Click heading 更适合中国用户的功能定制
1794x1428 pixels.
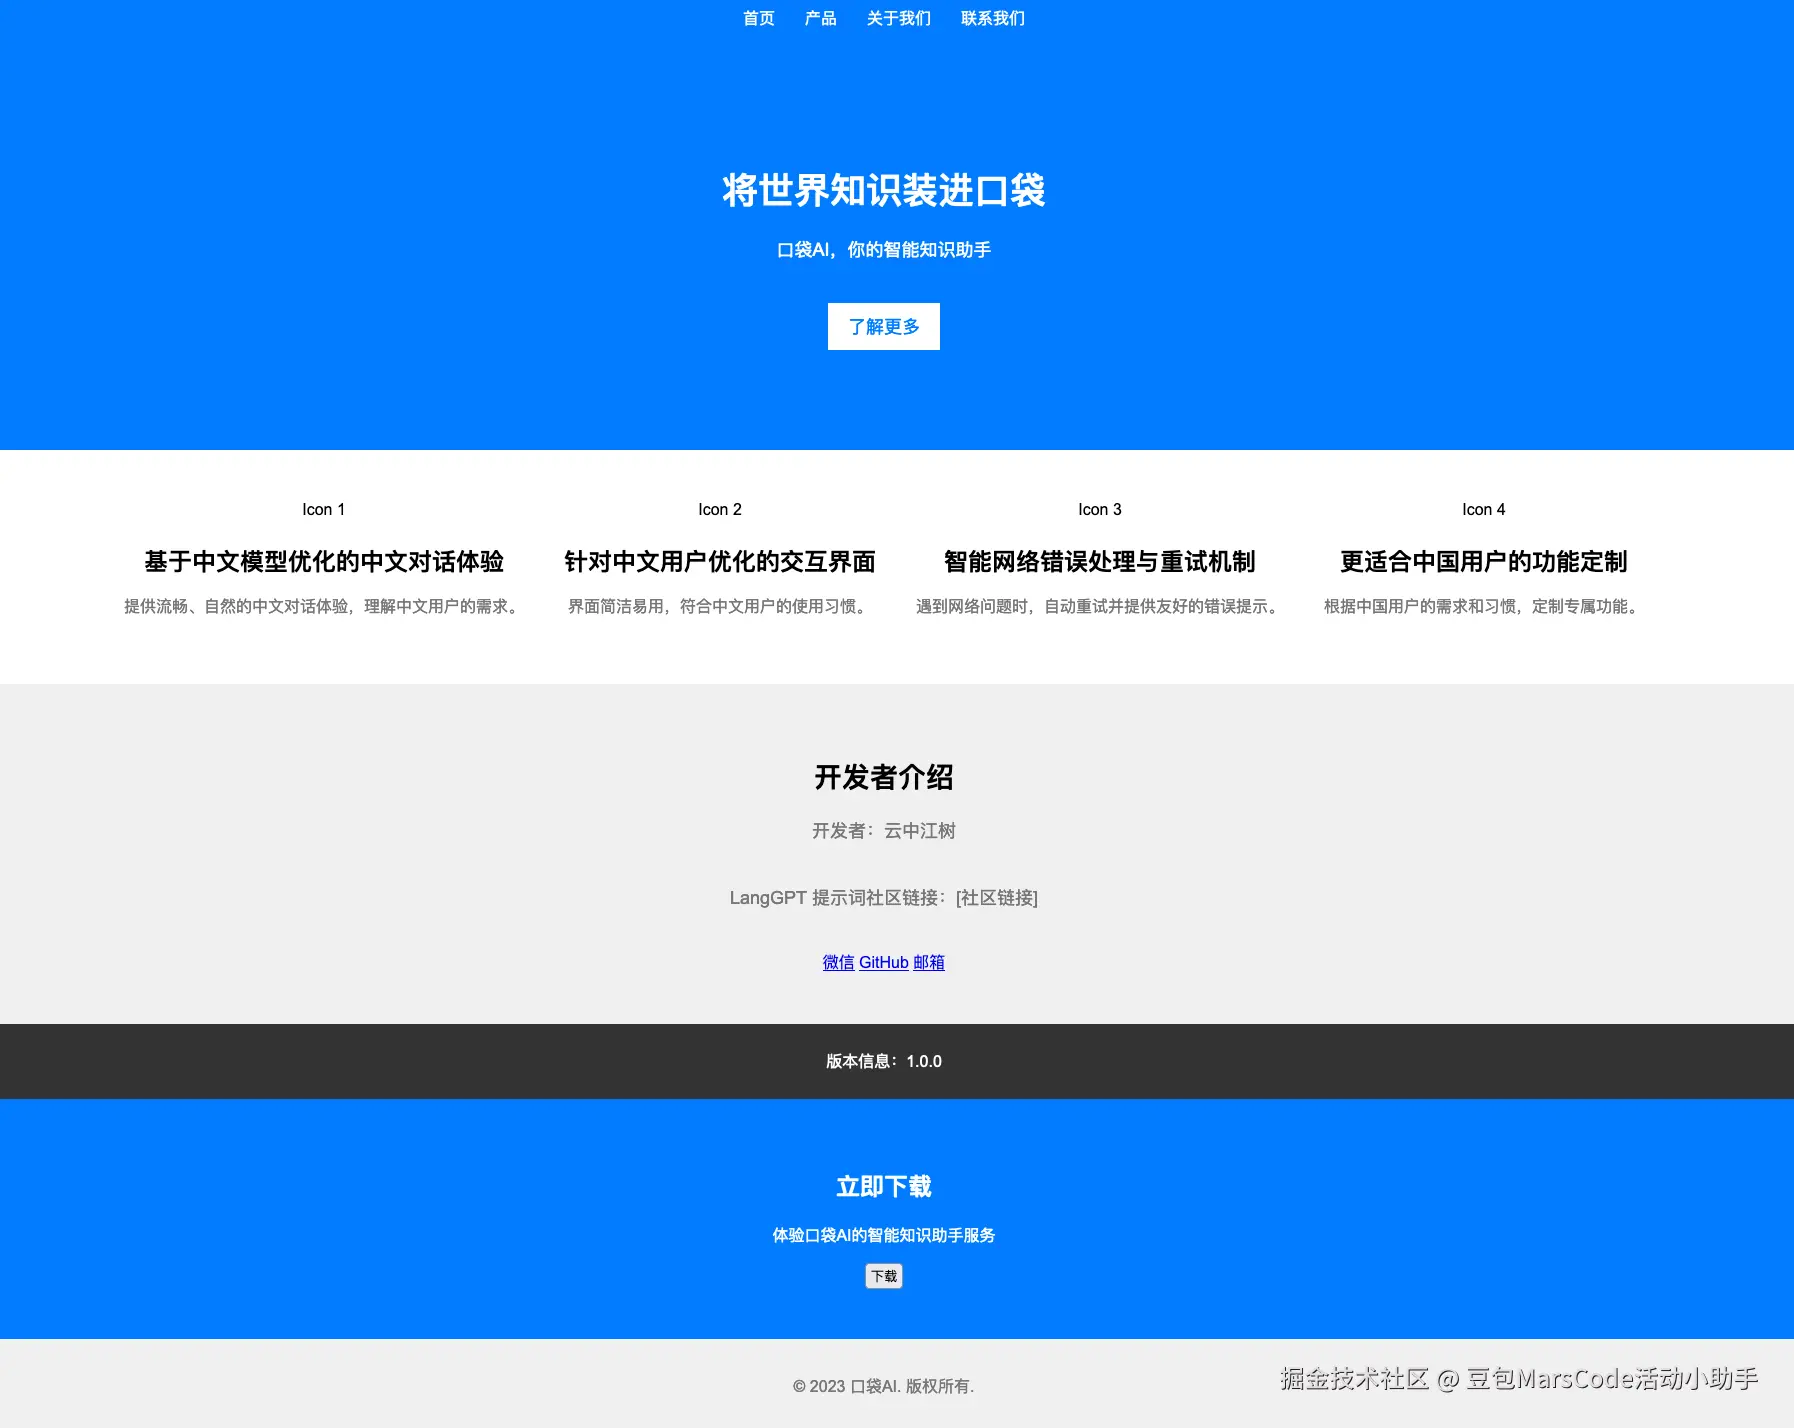point(1484,561)
